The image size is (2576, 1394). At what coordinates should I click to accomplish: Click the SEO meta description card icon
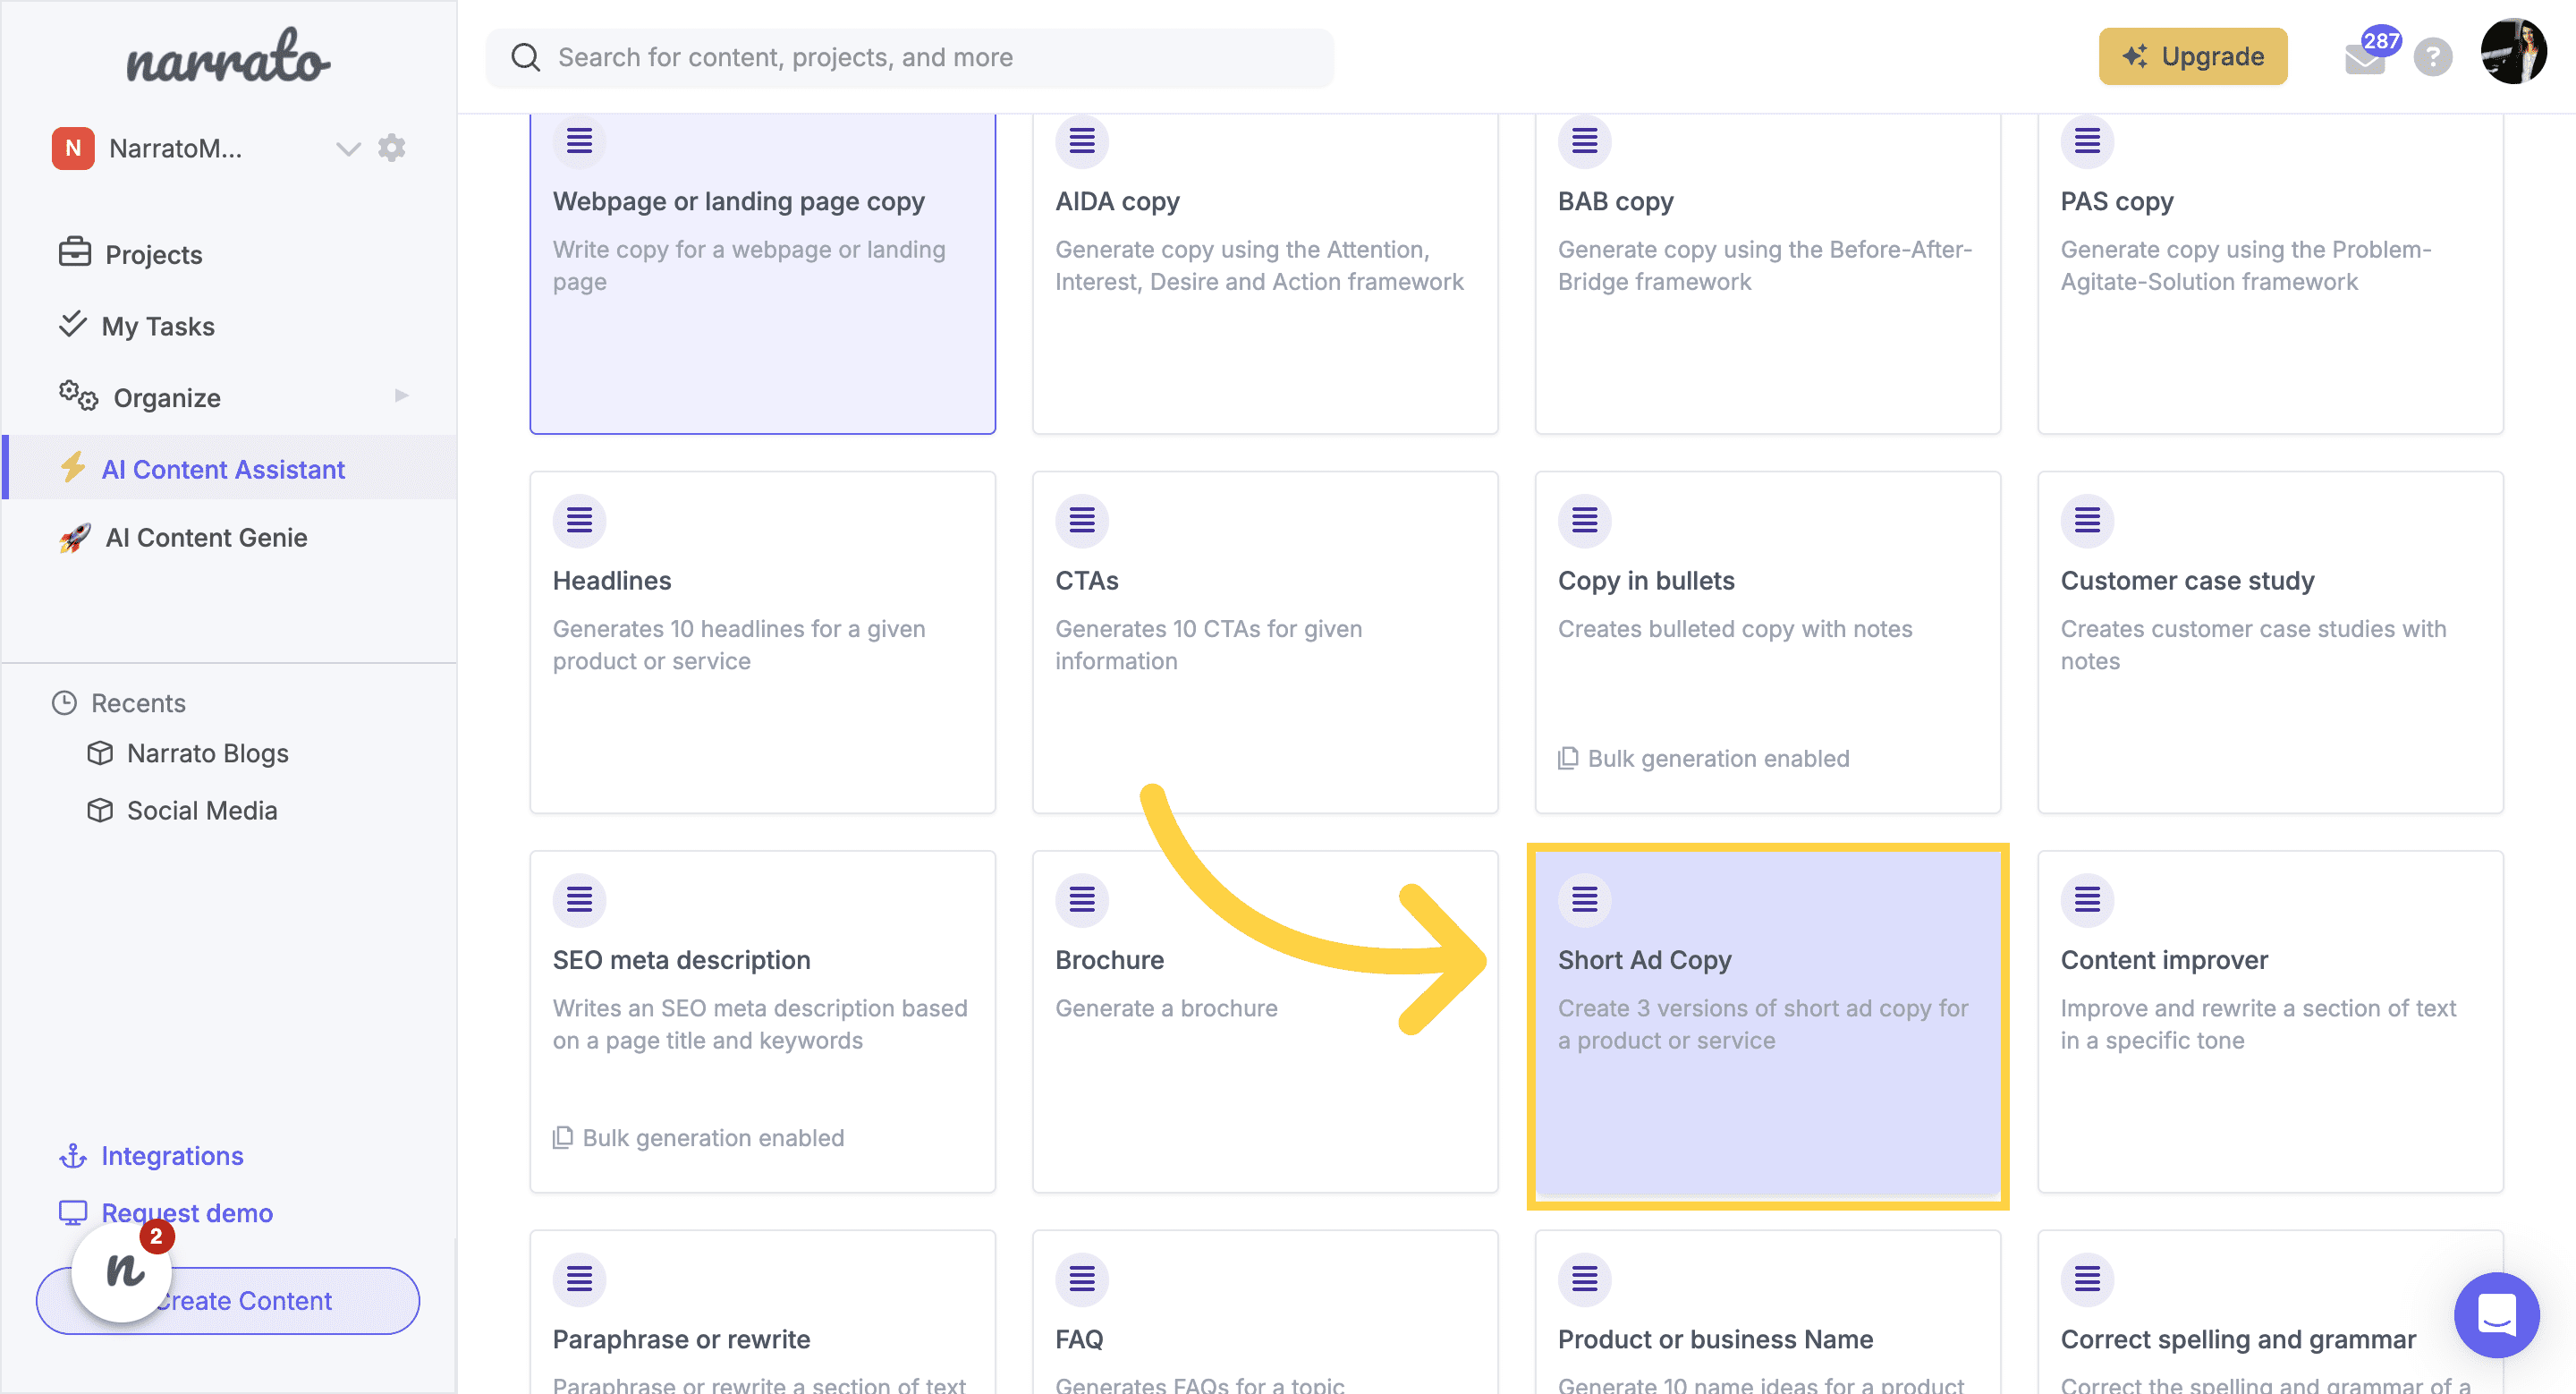pos(579,899)
